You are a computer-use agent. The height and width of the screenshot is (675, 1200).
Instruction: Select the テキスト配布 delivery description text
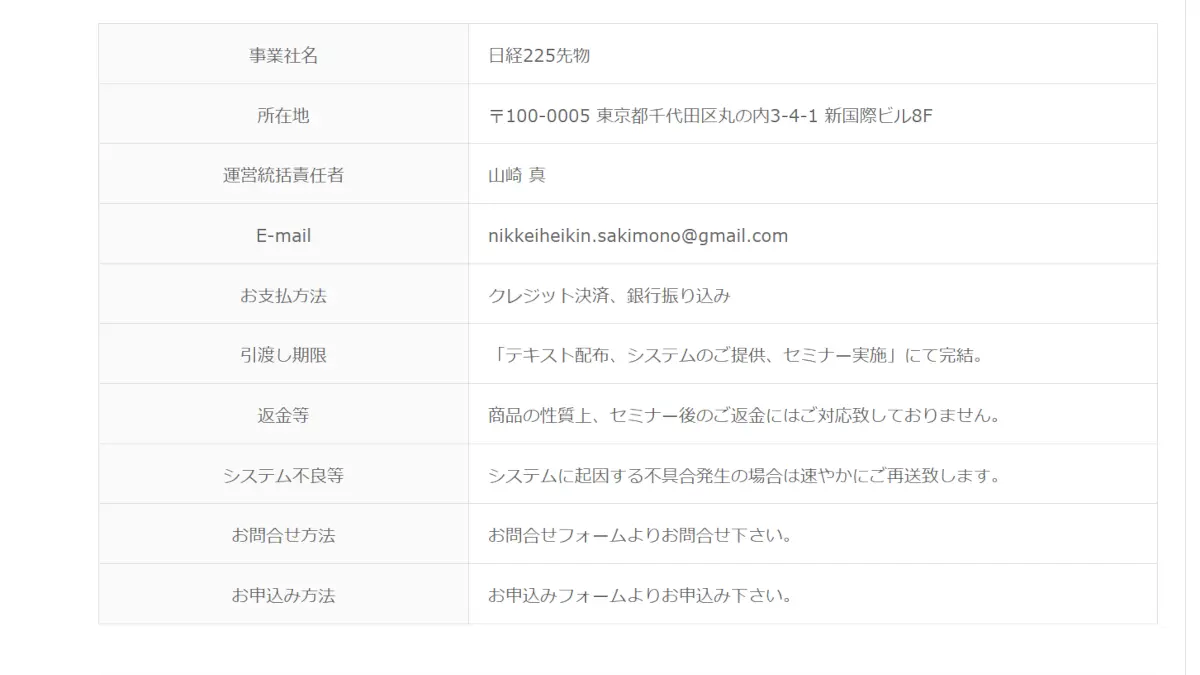coord(735,356)
